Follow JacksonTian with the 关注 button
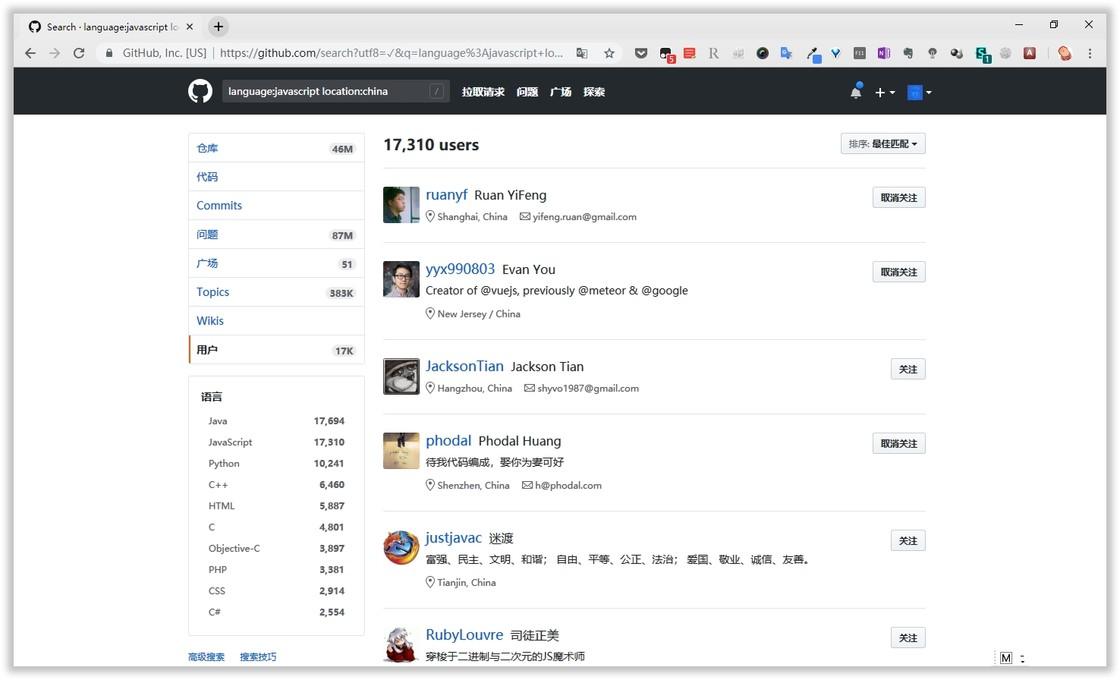Image resolution: width=1120 pixels, height=680 pixels. coord(907,368)
